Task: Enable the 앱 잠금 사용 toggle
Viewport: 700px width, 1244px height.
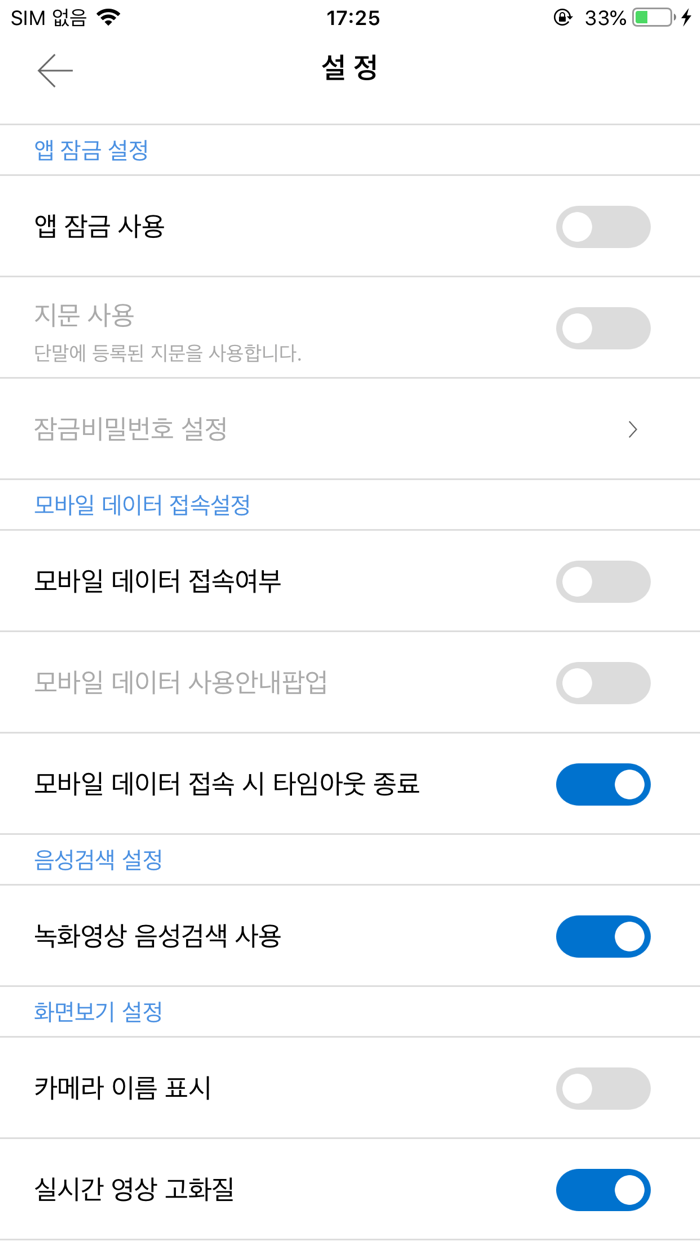Action: click(603, 227)
